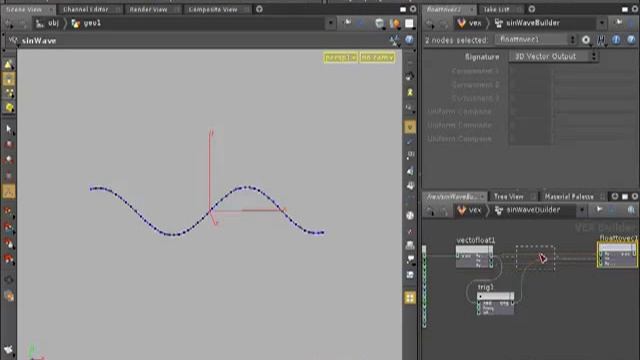Toggle the yellow grid icon on right toolbar

(x=410, y=298)
